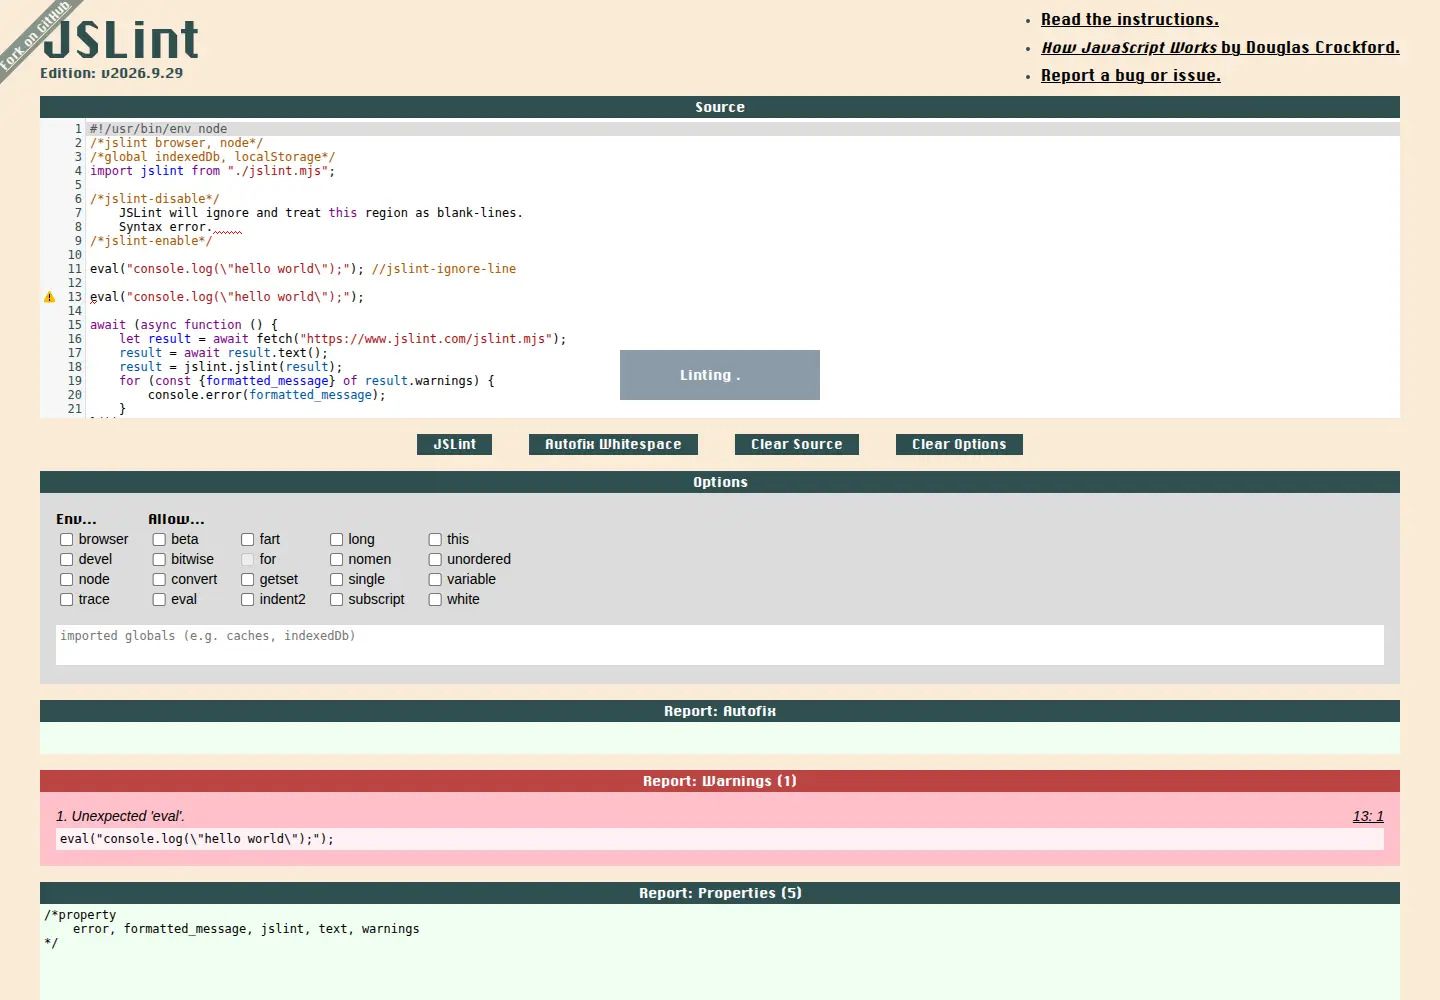Click the Report: Warnings (1) header
The width and height of the screenshot is (1440, 1000).
click(720, 781)
